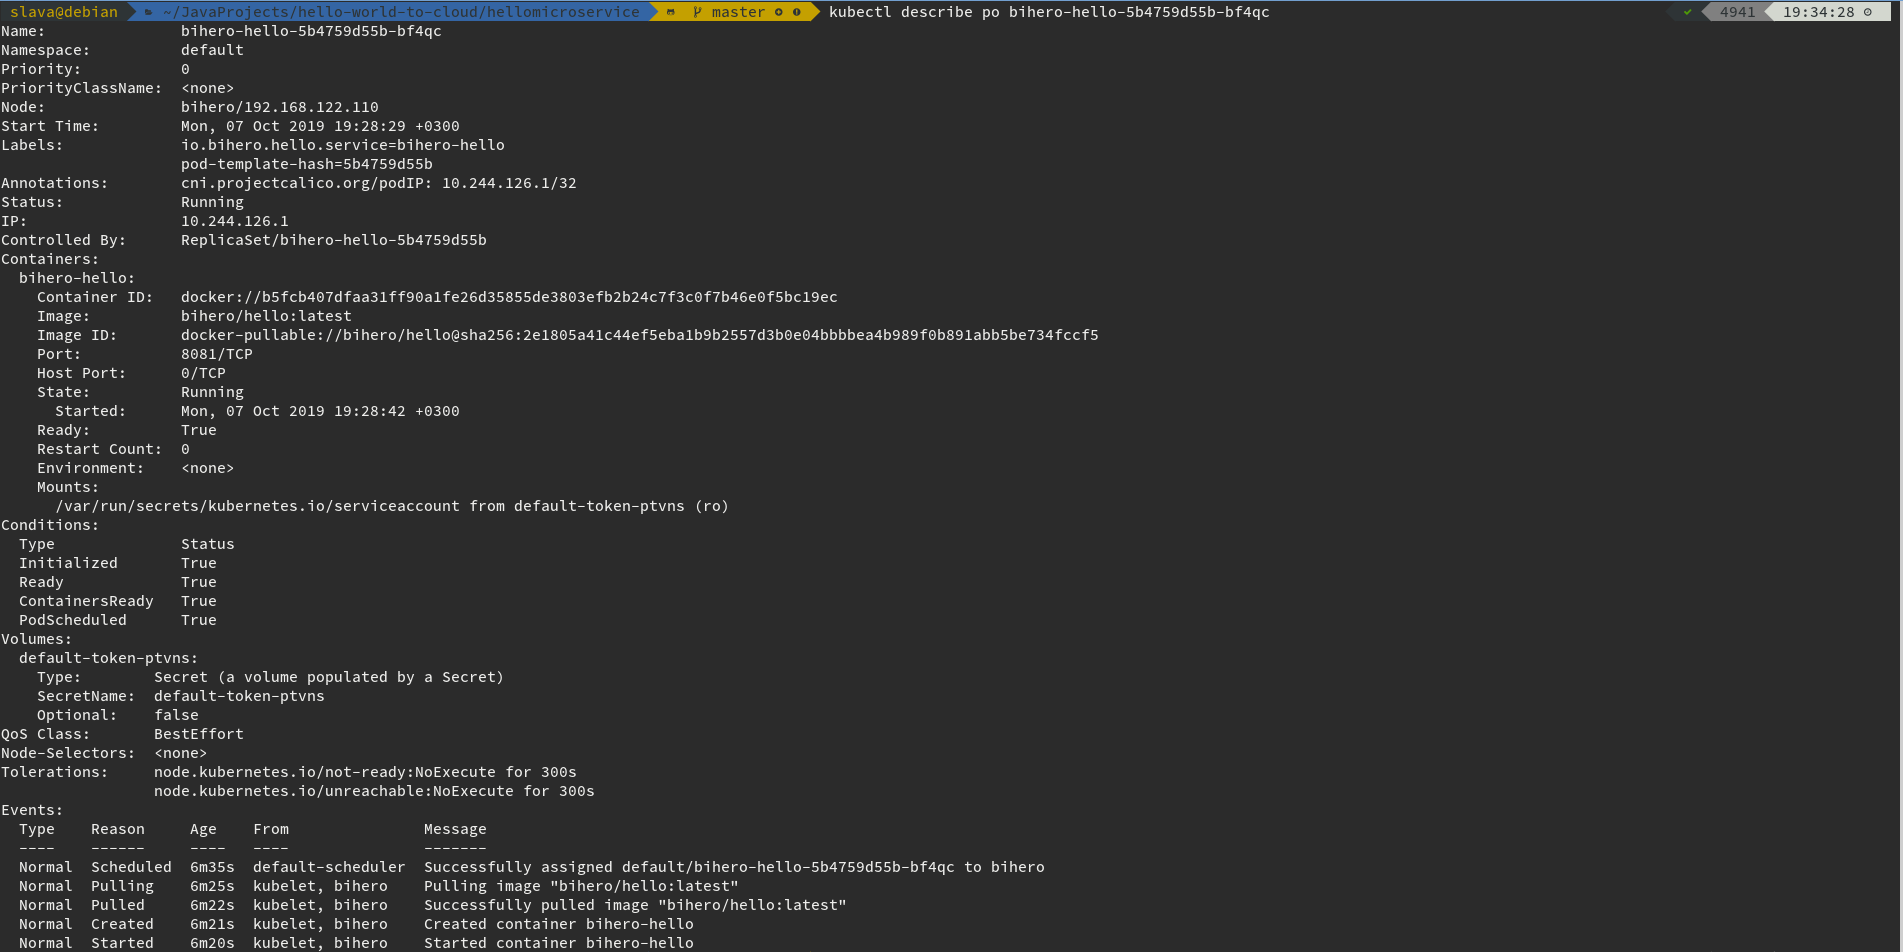
Task: Click the git branch icon before master
Action: (697, 12)
